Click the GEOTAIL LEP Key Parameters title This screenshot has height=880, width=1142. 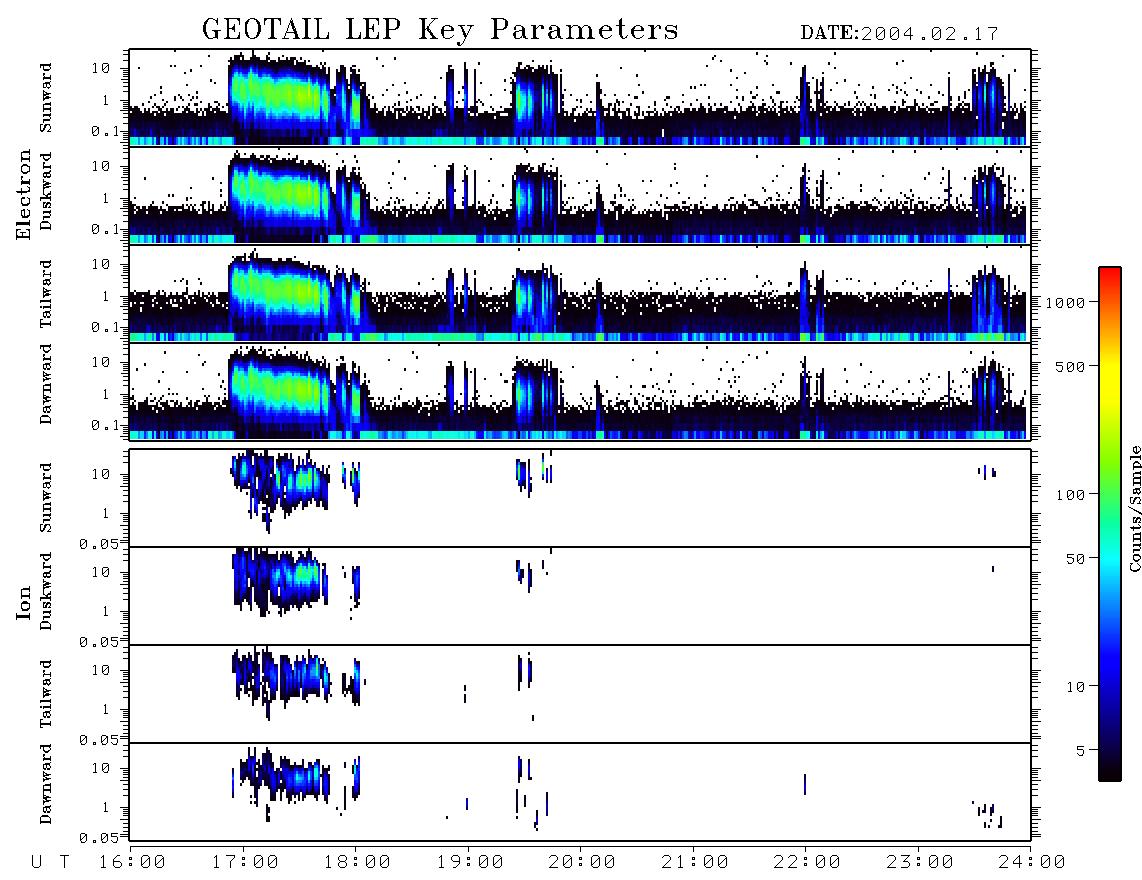click(440, 30)
